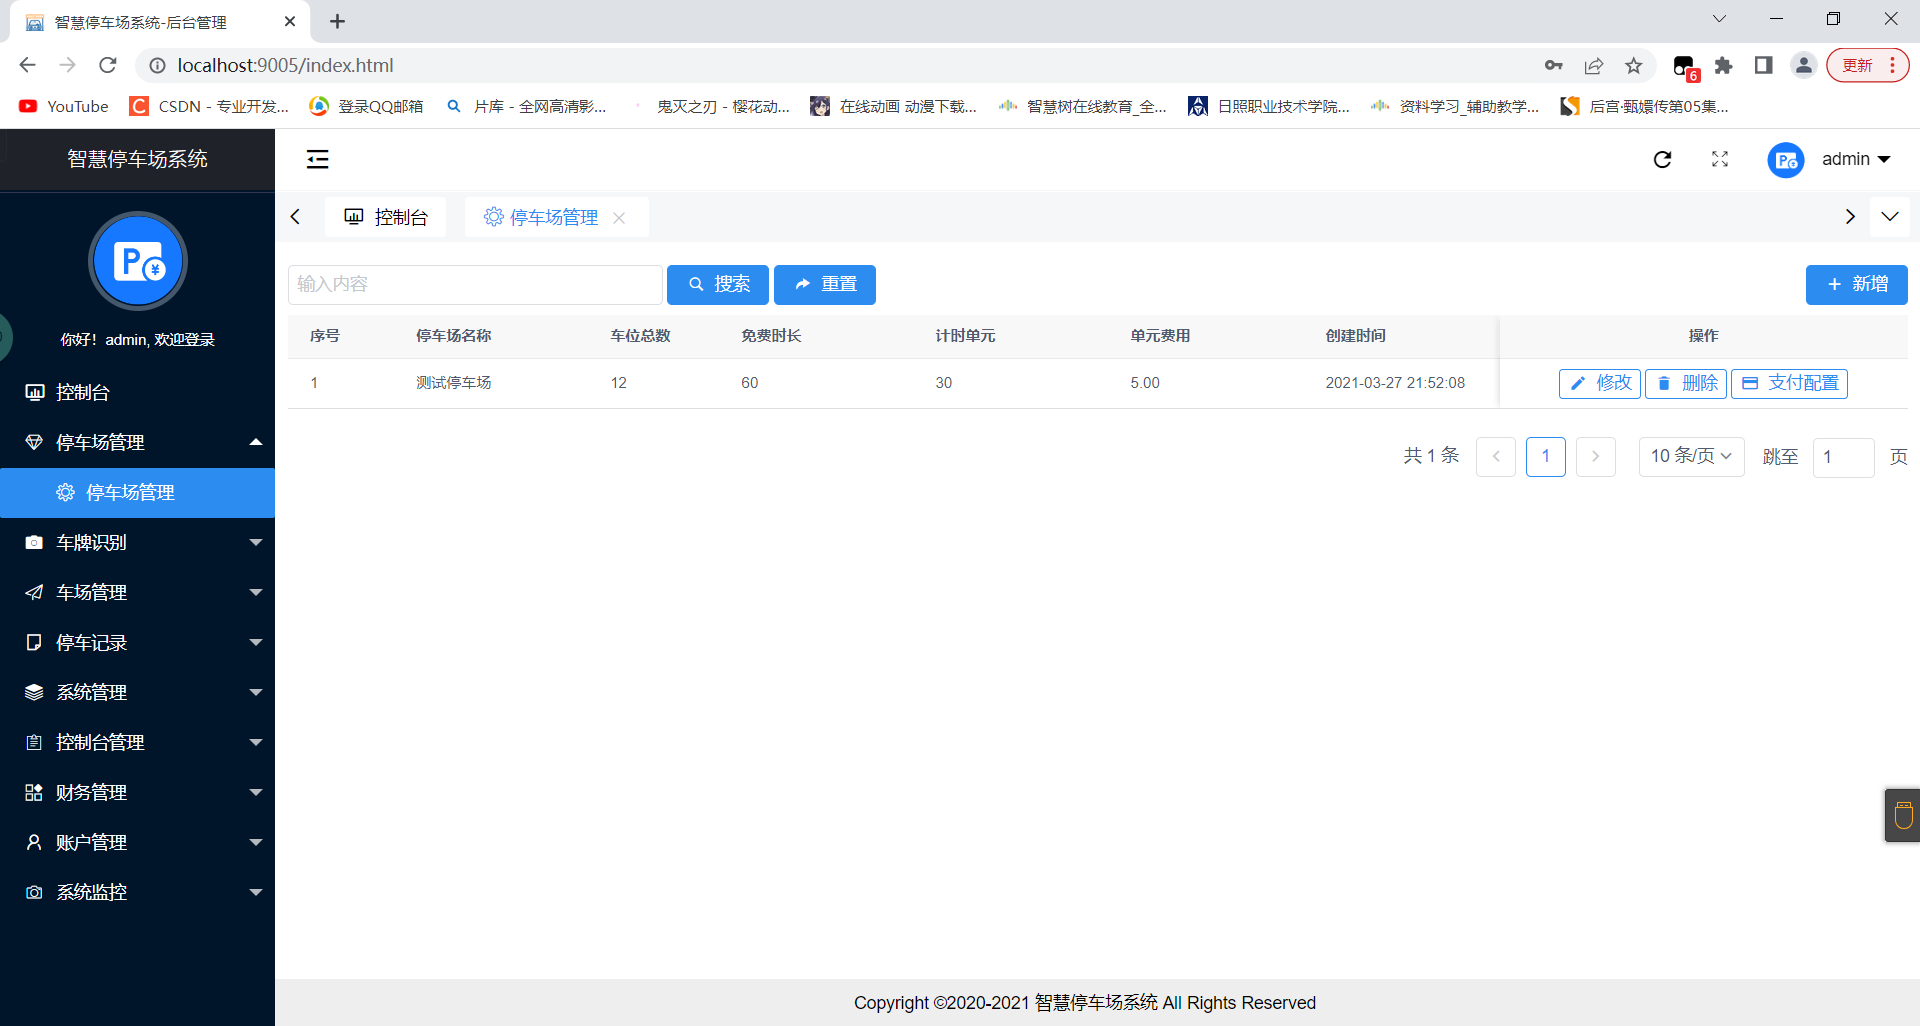Image resolution: width=1920 pixels, height=1026 pixels.
Task: Close the 停车场管理 tab
Action: point(619,218)
